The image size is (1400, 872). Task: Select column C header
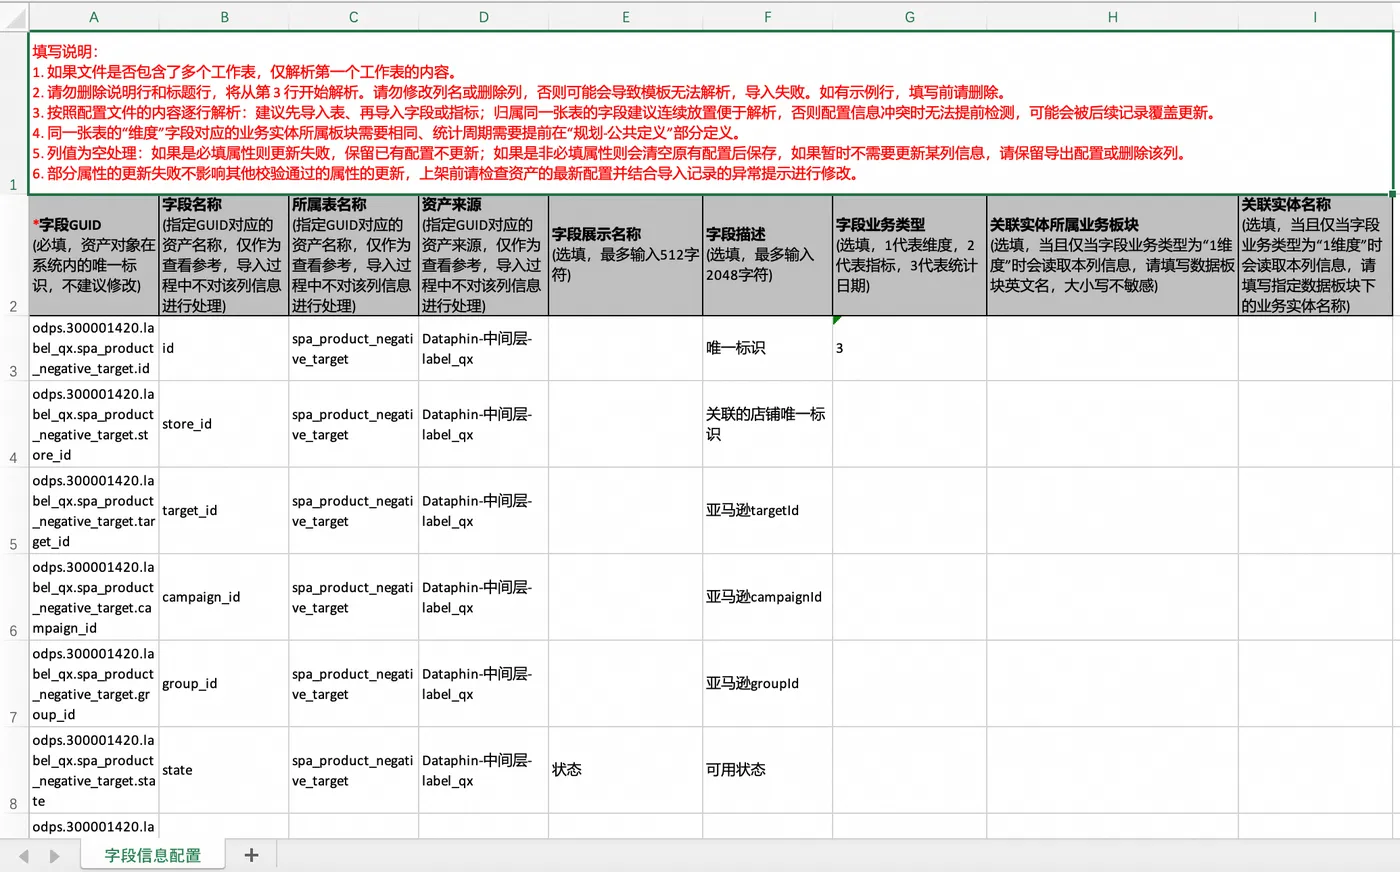[354, 17]
